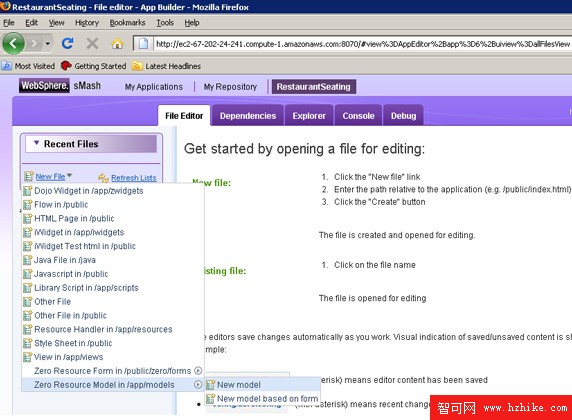This screenshot has width=572, height=420.
Task: Open the Latest Headlines feed bookmark
Action: pos(166,66)
